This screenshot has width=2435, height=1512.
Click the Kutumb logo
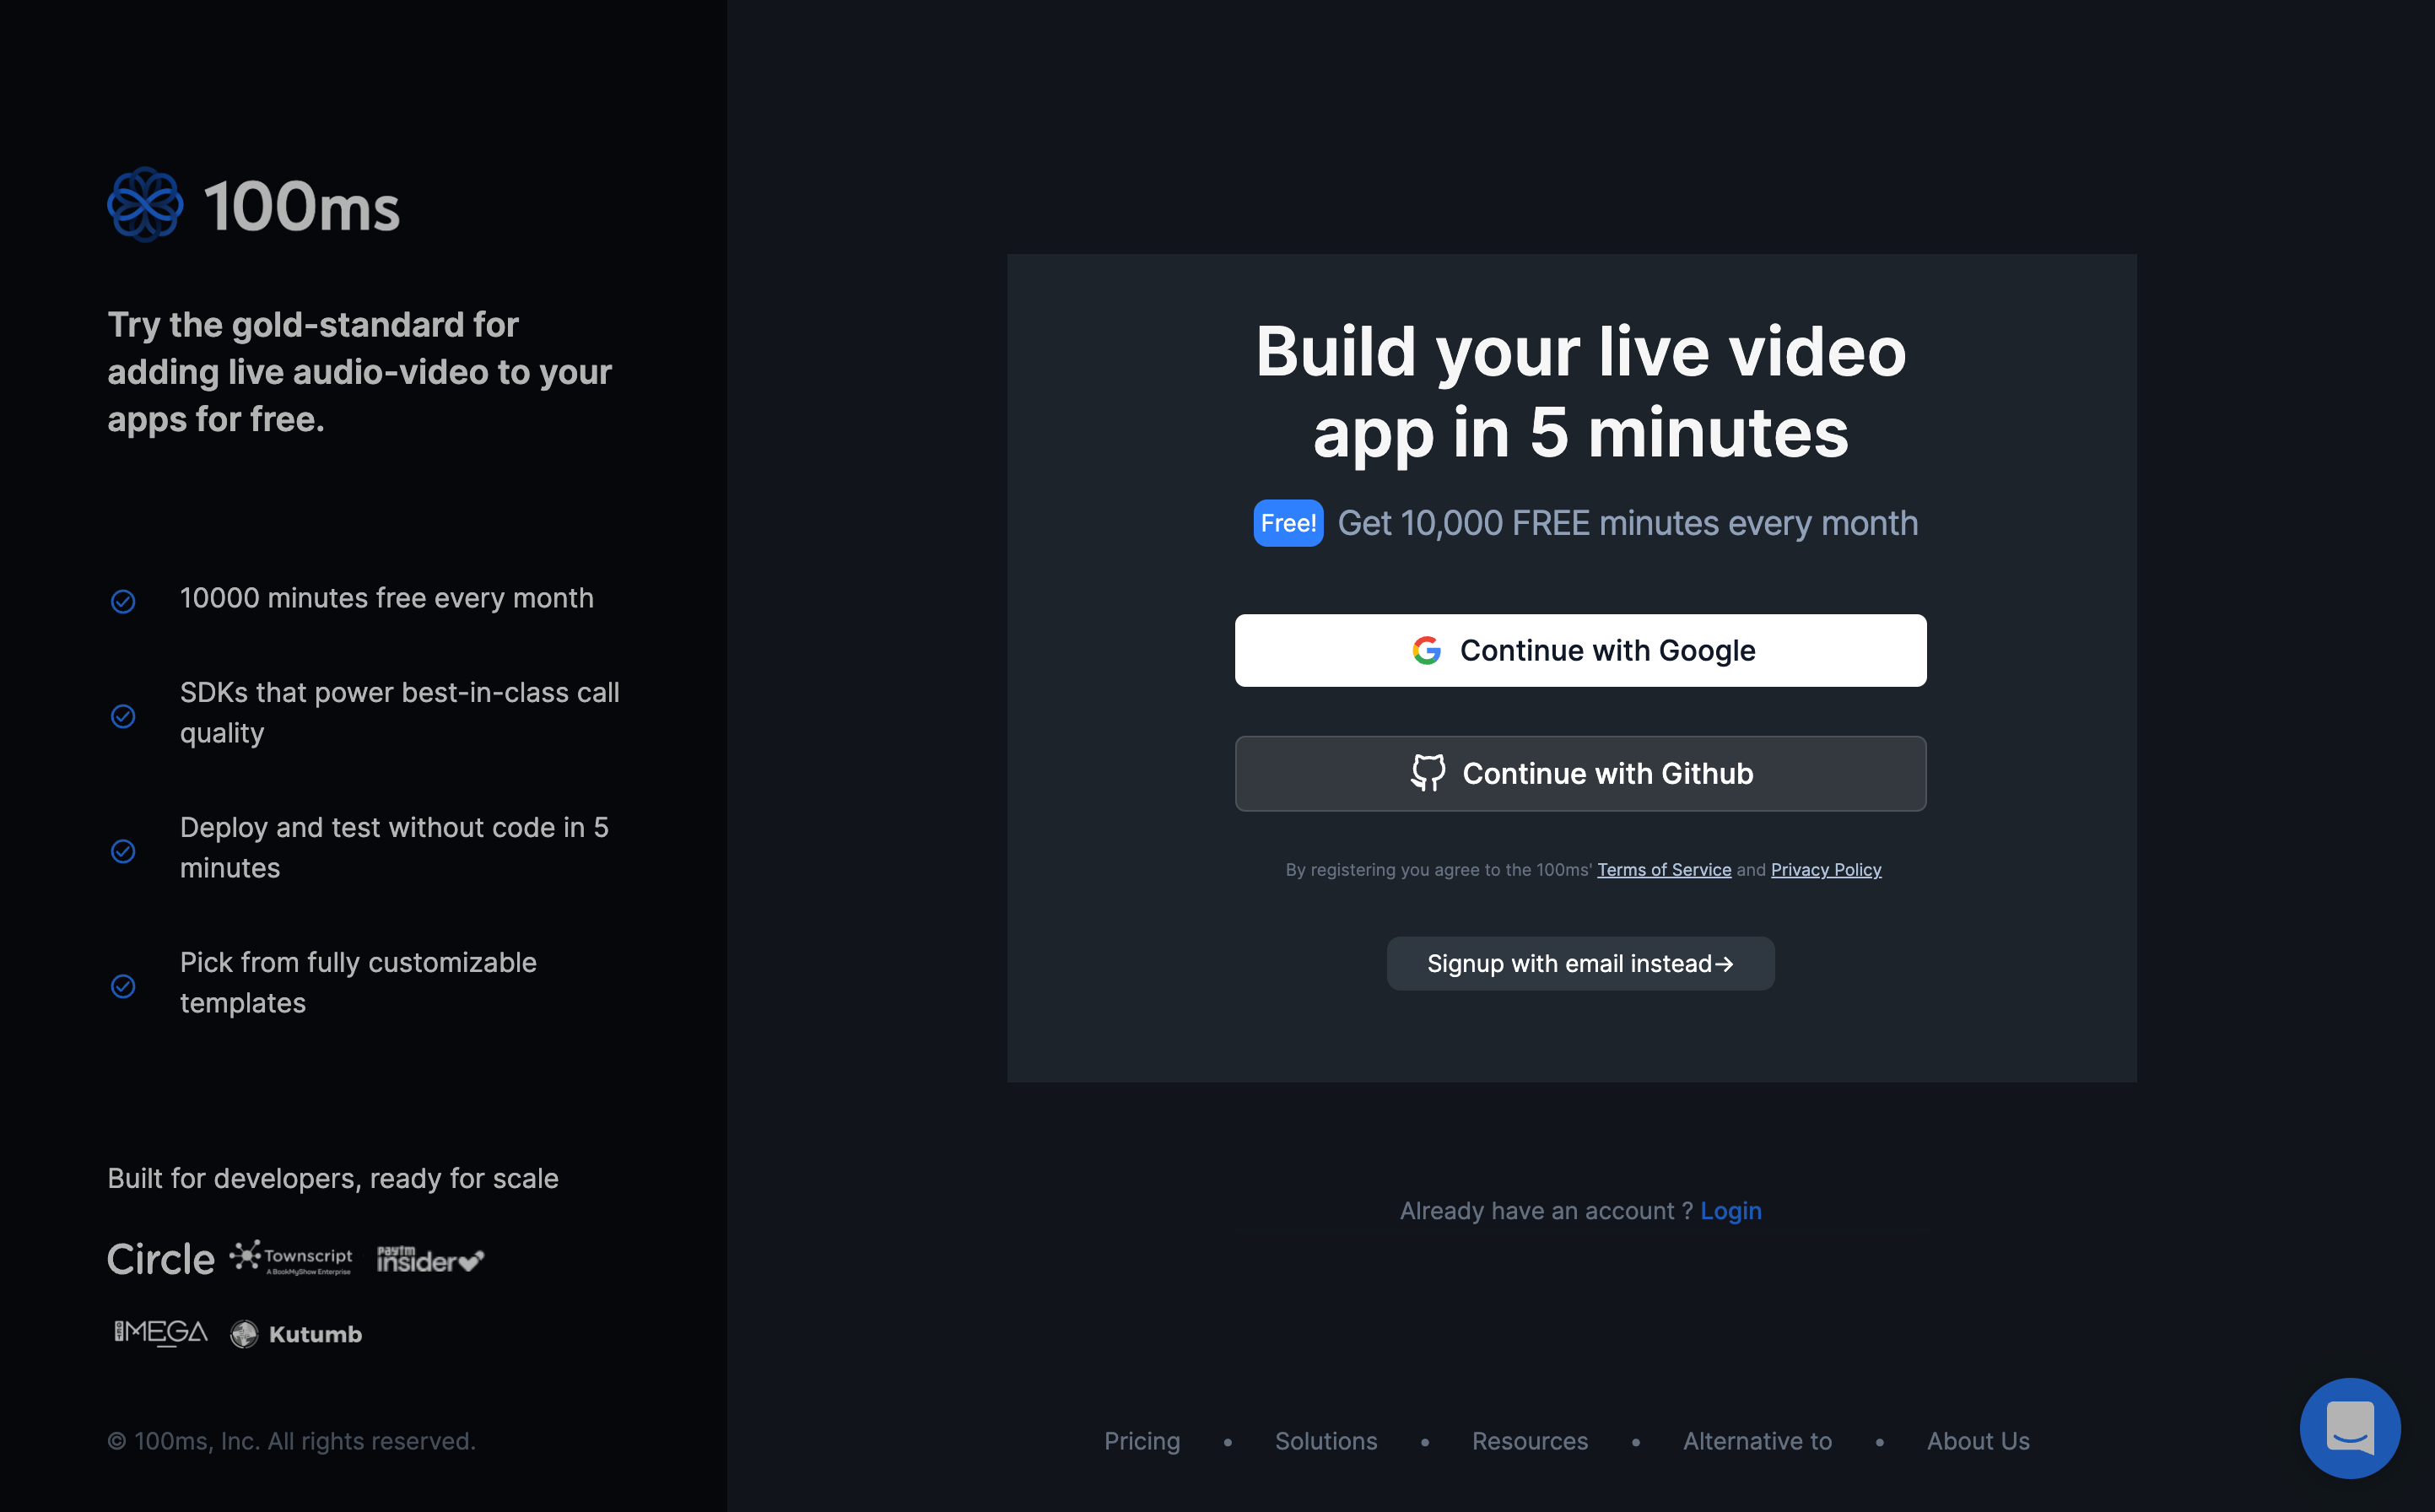click(x=296, y=1334)
